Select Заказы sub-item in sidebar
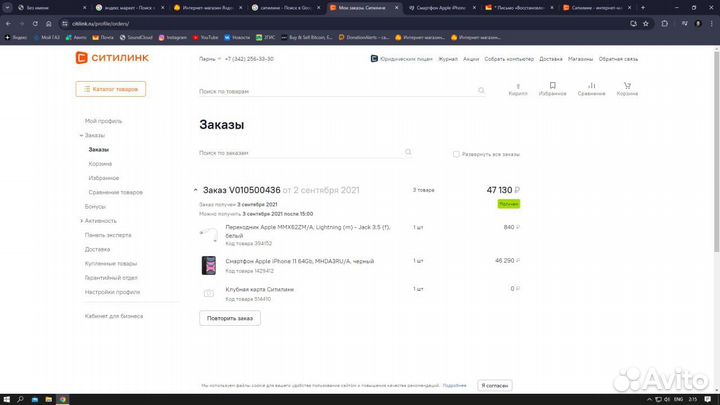The image size is (720, 405). [x=99, y=150]
